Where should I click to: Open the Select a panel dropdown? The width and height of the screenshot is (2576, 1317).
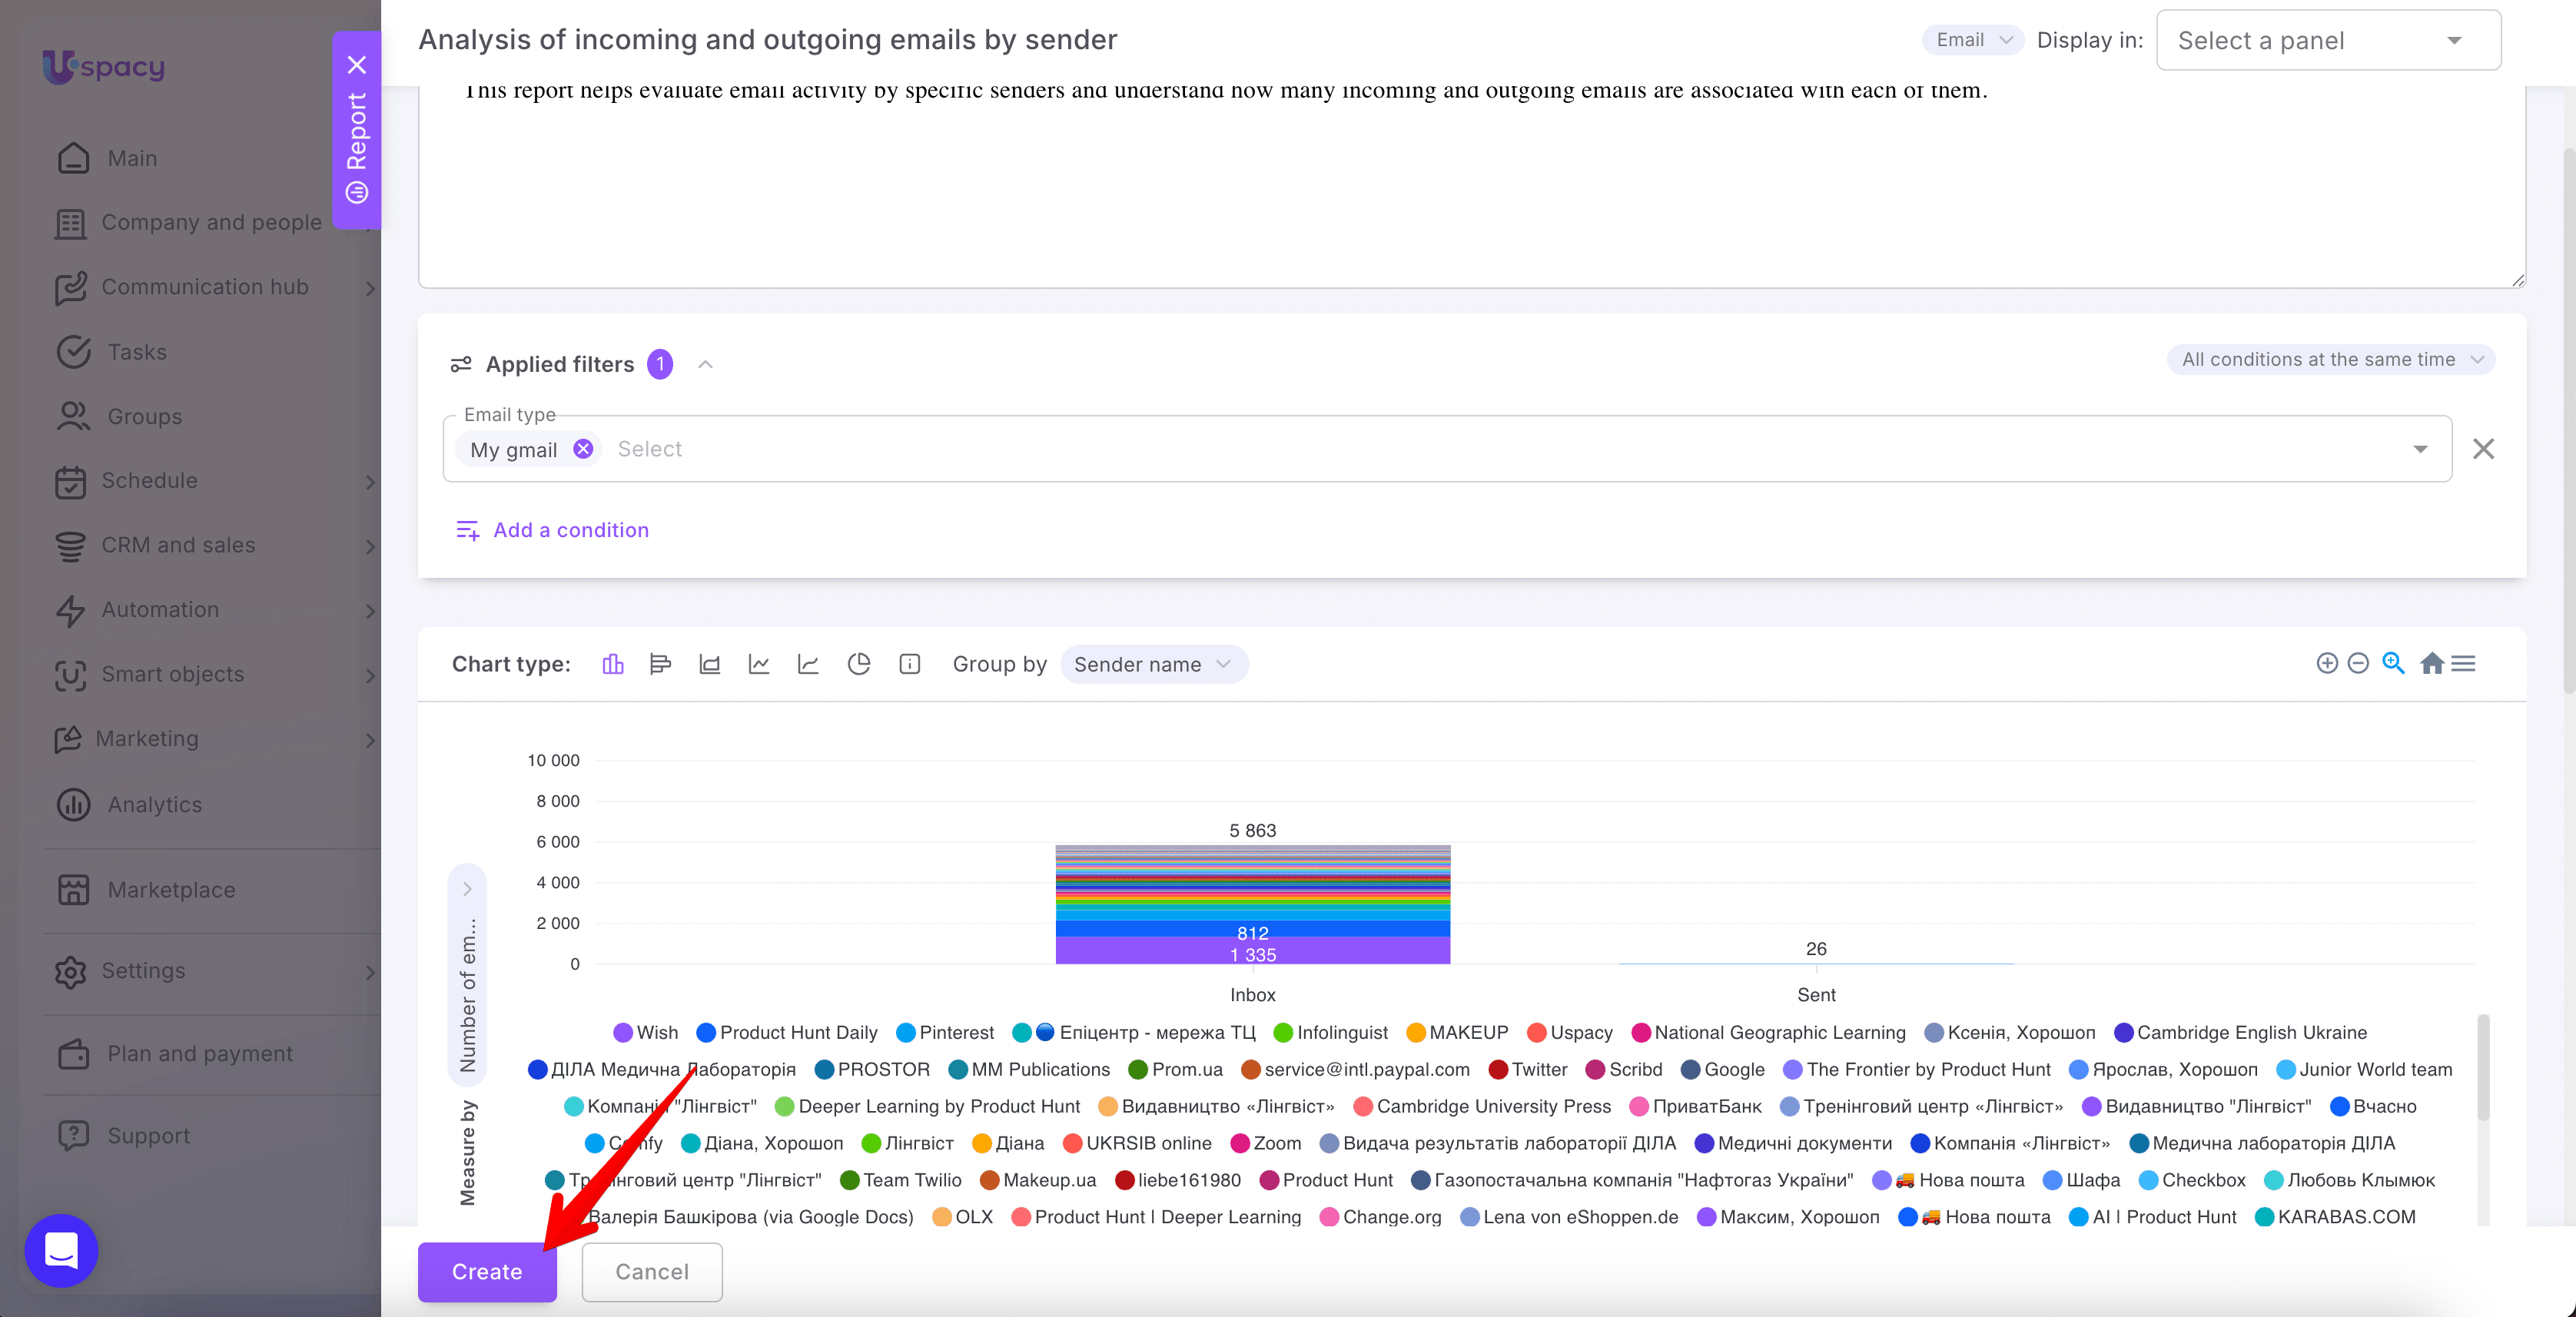tap(2328, 41)
